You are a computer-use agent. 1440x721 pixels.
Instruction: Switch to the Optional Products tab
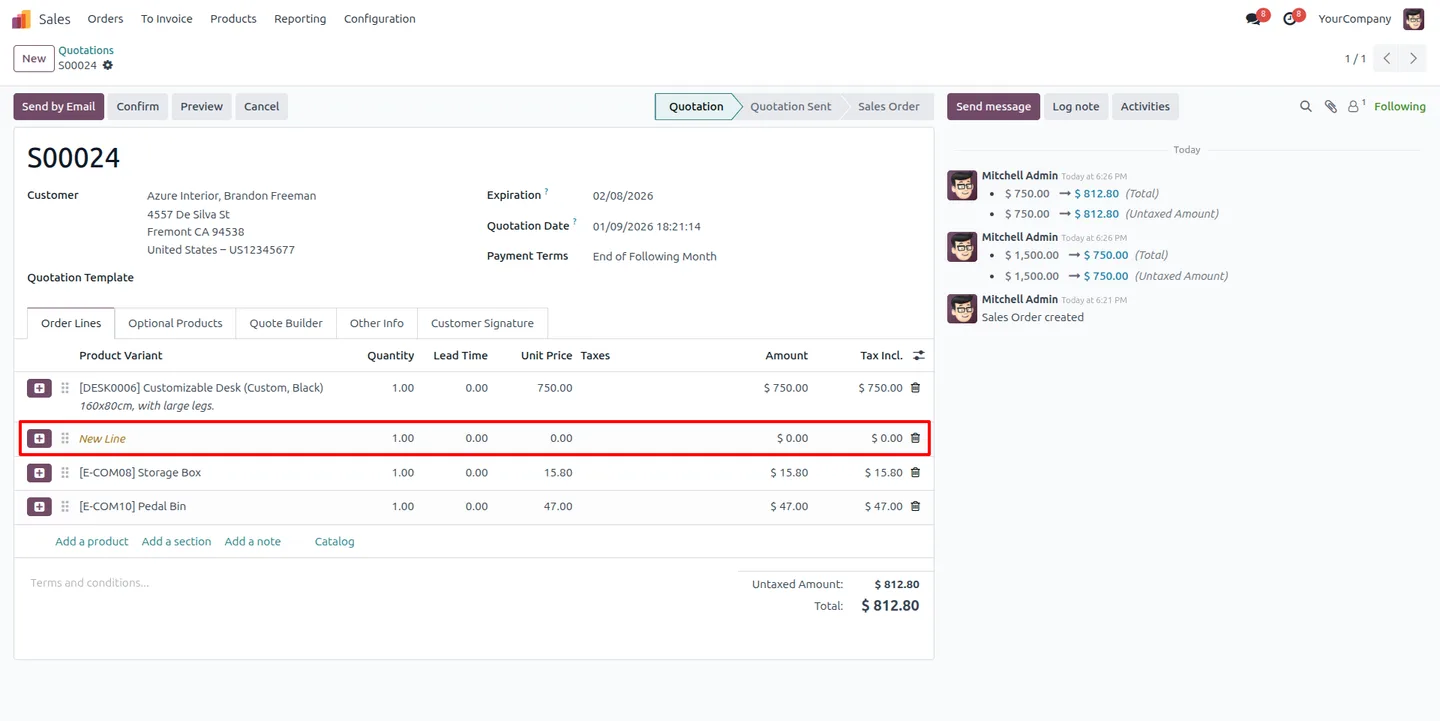[175, 323]
